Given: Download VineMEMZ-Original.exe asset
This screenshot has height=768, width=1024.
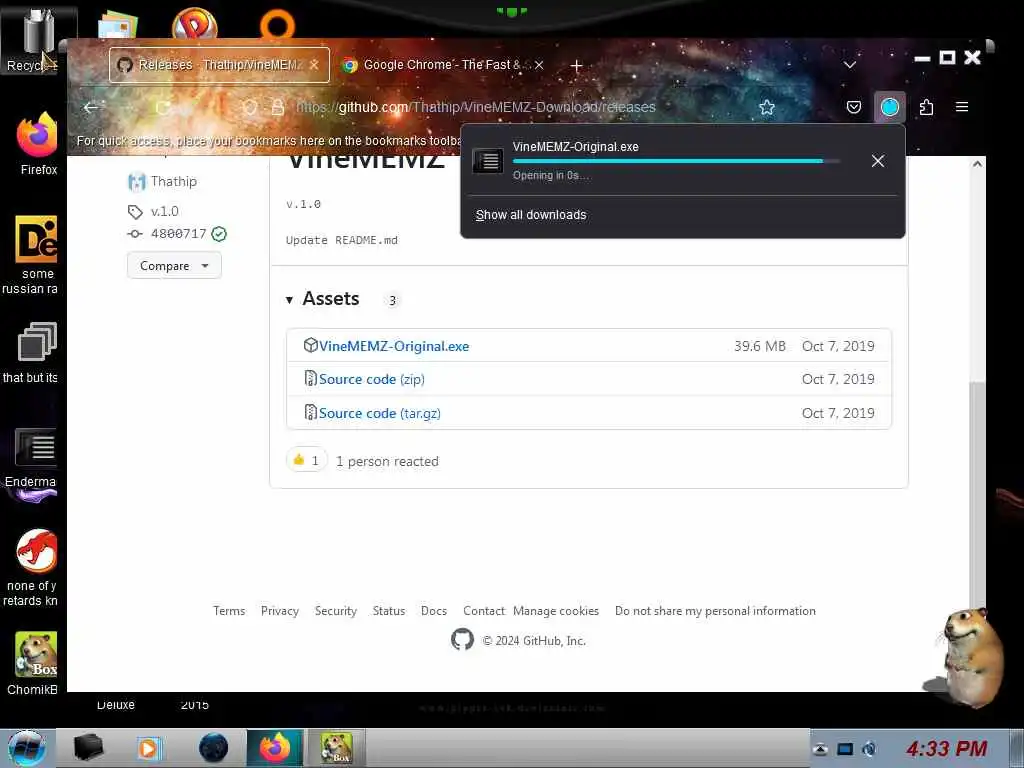Looking at the screenshot, I should coord(394,346).
